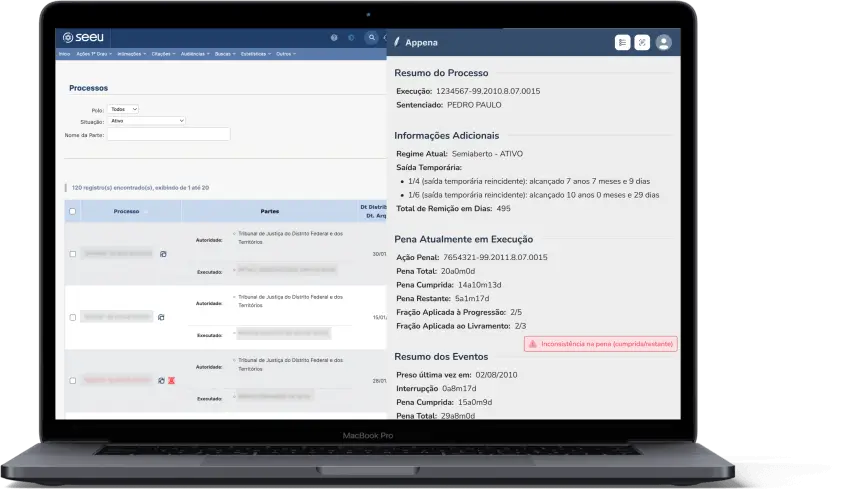Screen dimensions: 863x492
Task: Open the Situação dropdown showing Ativo
Action: pyautogui.click(x=147, y=121)
